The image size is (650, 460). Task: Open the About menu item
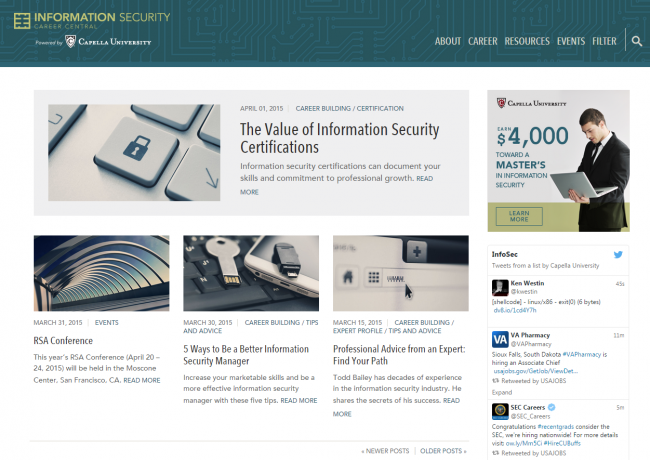(448, 41)
